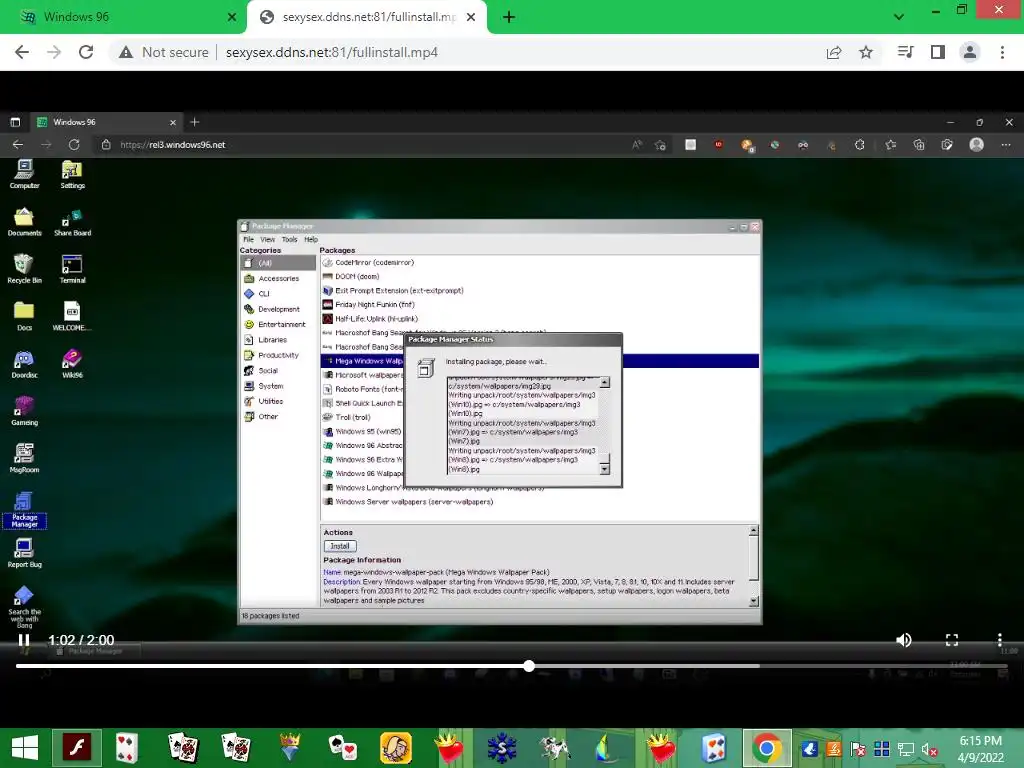Open the video player's more options menu
The image size is (1024, 768).
pyautogui.click(x=999, y=640)
